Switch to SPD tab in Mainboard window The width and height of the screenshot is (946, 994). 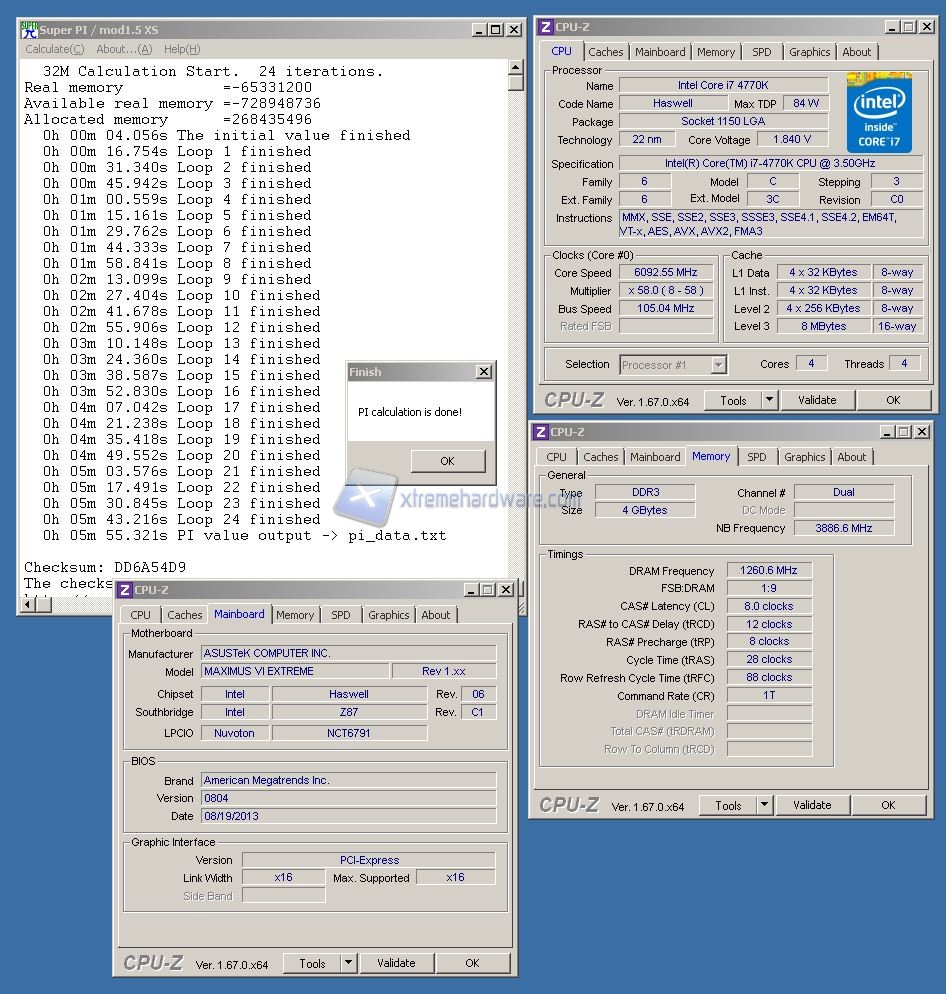tap(341, 615)
